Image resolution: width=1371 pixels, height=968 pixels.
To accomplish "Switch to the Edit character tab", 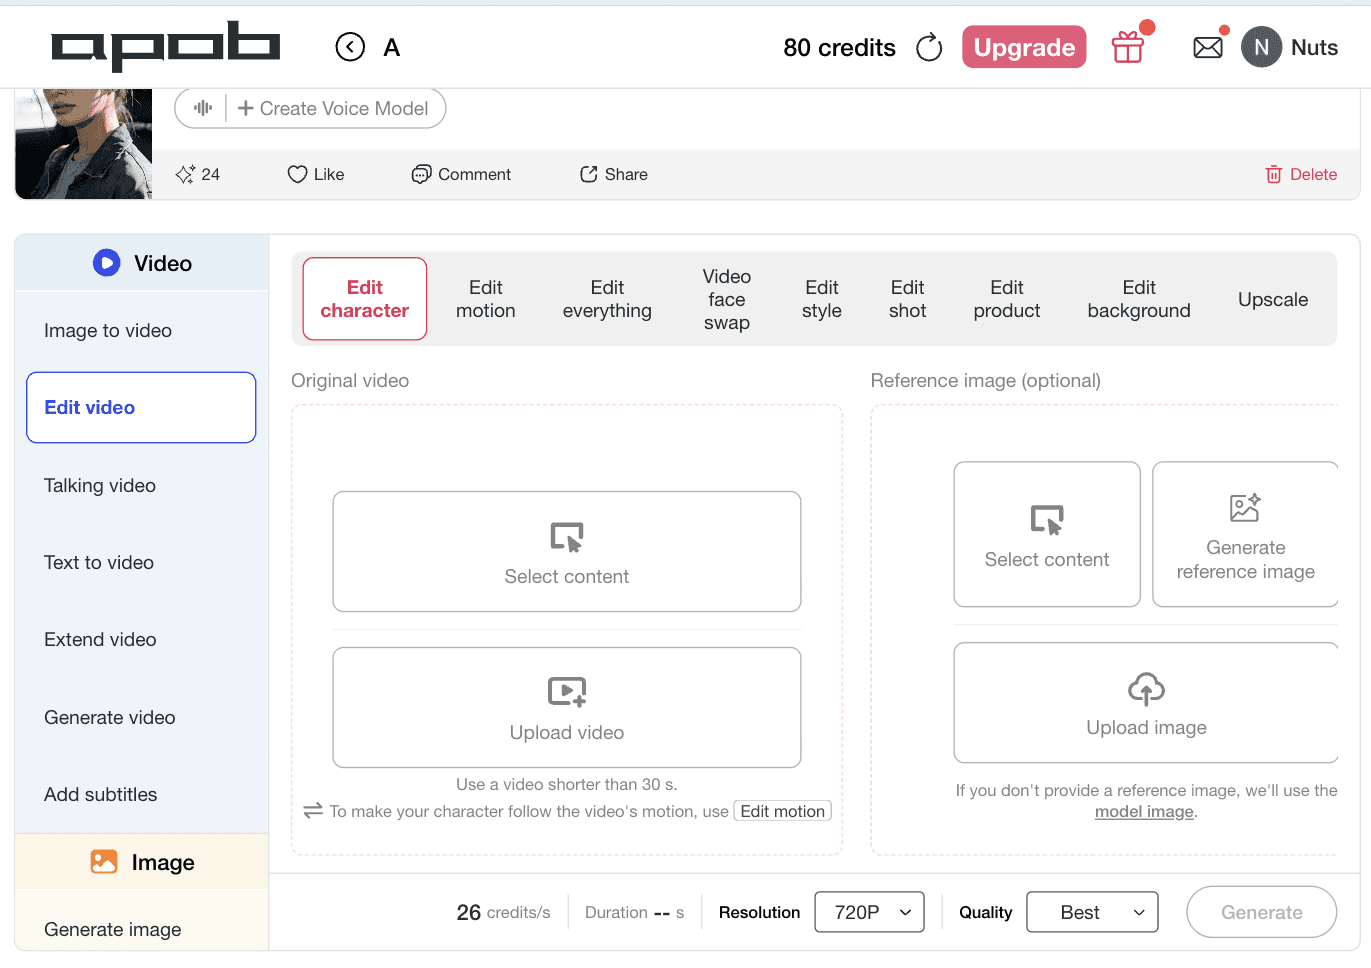I will tap(365, 299).
